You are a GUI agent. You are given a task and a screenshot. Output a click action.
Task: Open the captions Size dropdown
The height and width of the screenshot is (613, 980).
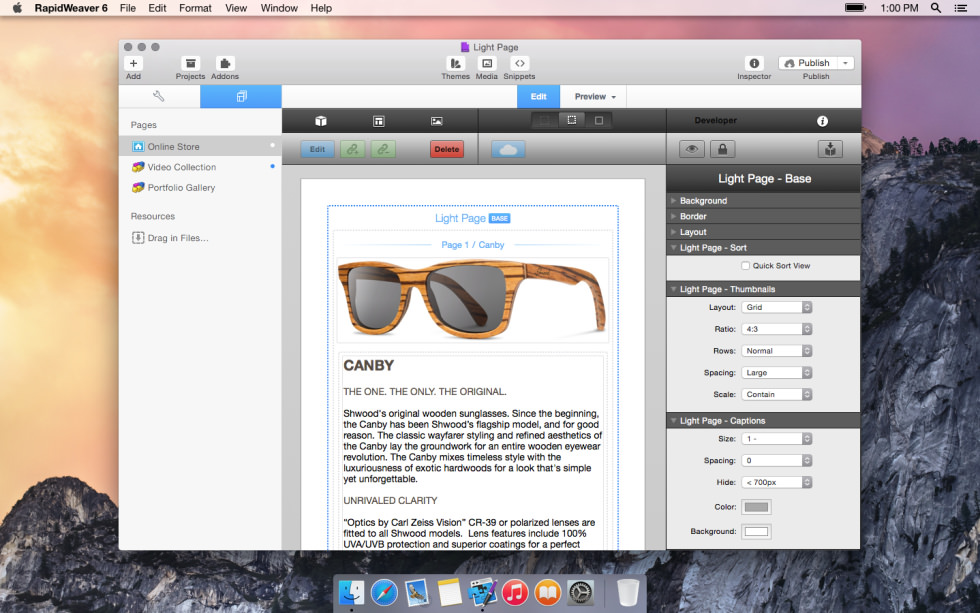pos(777,439)
